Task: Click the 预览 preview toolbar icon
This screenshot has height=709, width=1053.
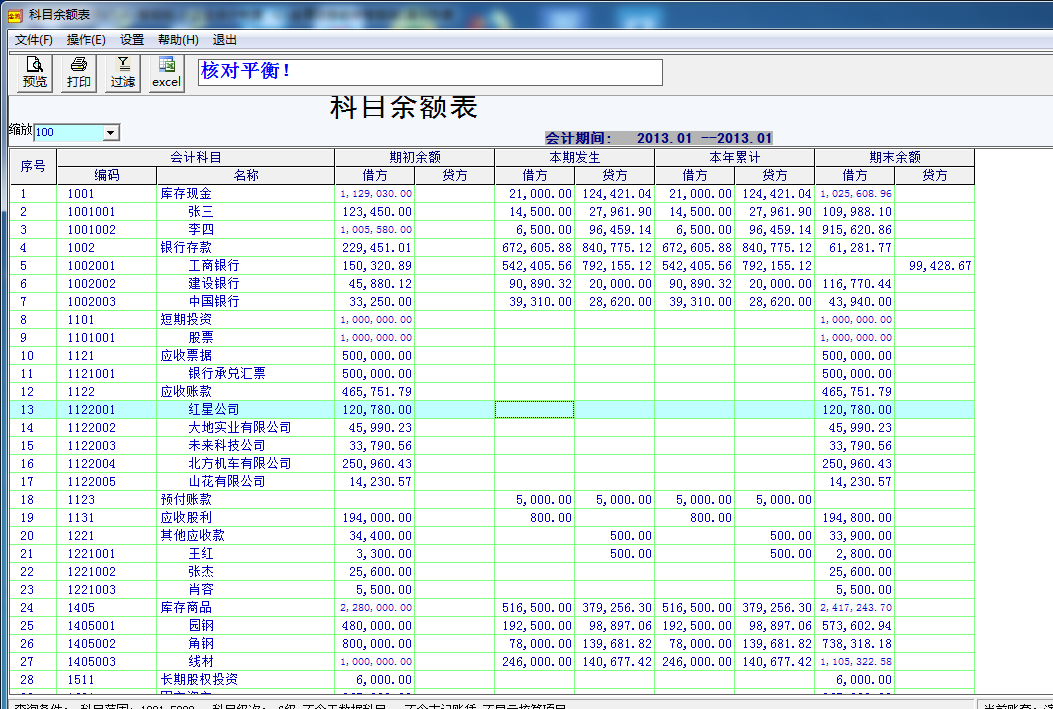Action: coord(35,73)
